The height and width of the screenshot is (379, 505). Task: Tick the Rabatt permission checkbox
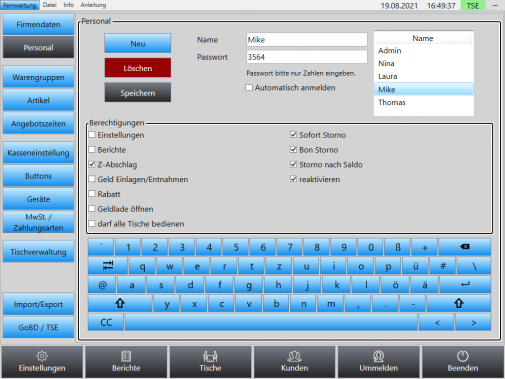click(x=92, y=194)
